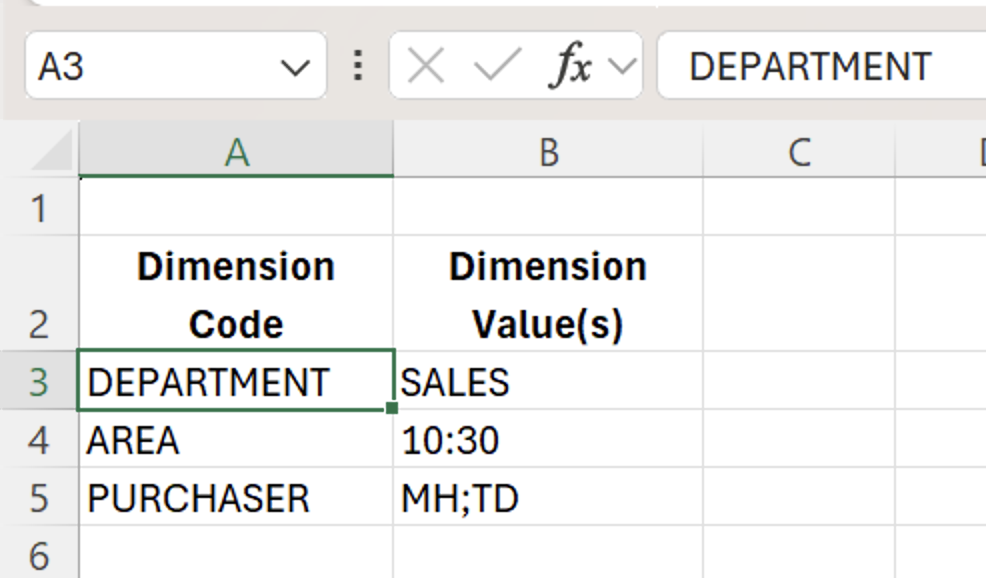Expand the dropdown beside the fx button
The height and width of the screenshot is (578, 986).
(621, 67)
